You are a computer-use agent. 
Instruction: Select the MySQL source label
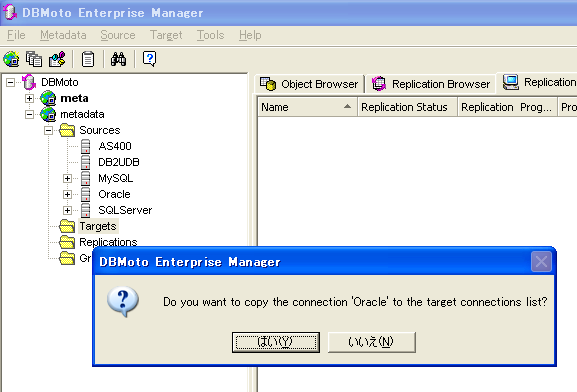(116, 178)
